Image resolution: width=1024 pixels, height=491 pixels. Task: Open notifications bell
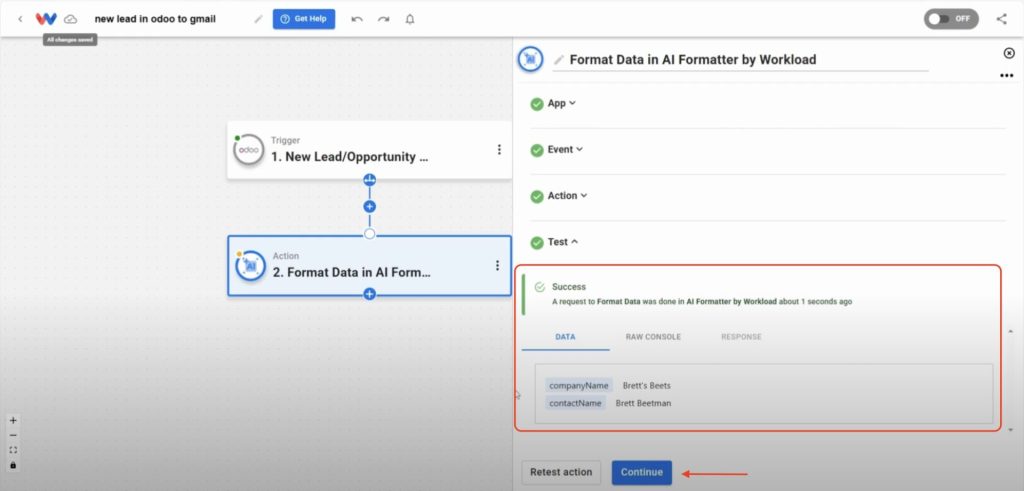tap(410, 19)
